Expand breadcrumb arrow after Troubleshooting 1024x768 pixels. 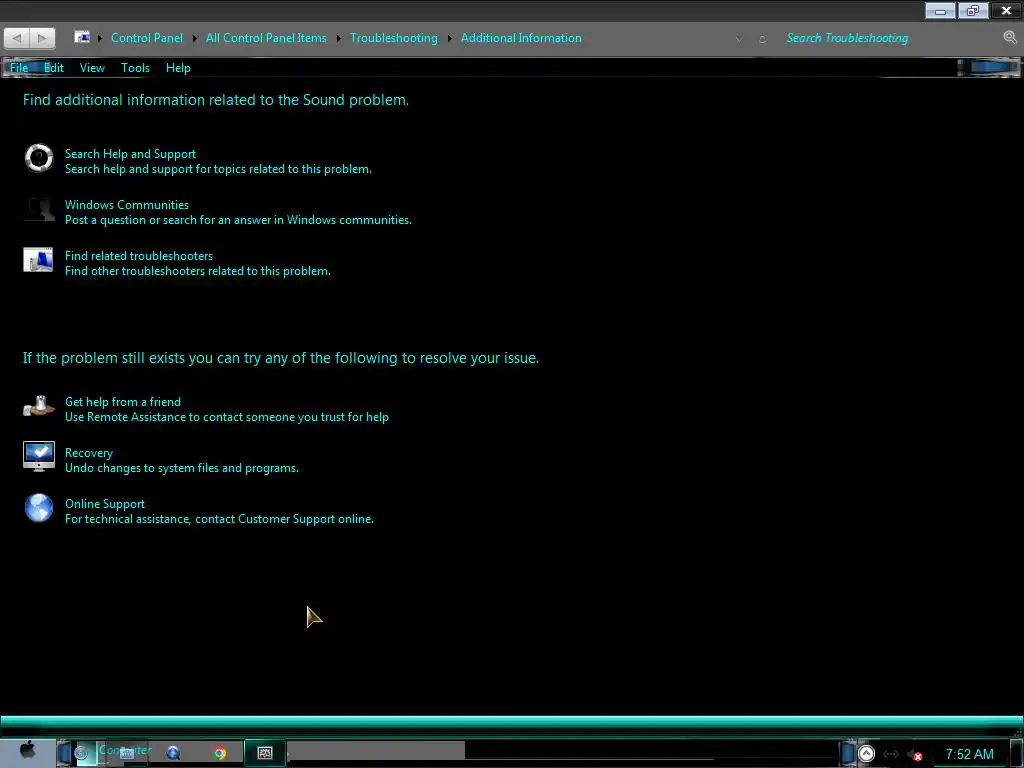coord(449,38)
